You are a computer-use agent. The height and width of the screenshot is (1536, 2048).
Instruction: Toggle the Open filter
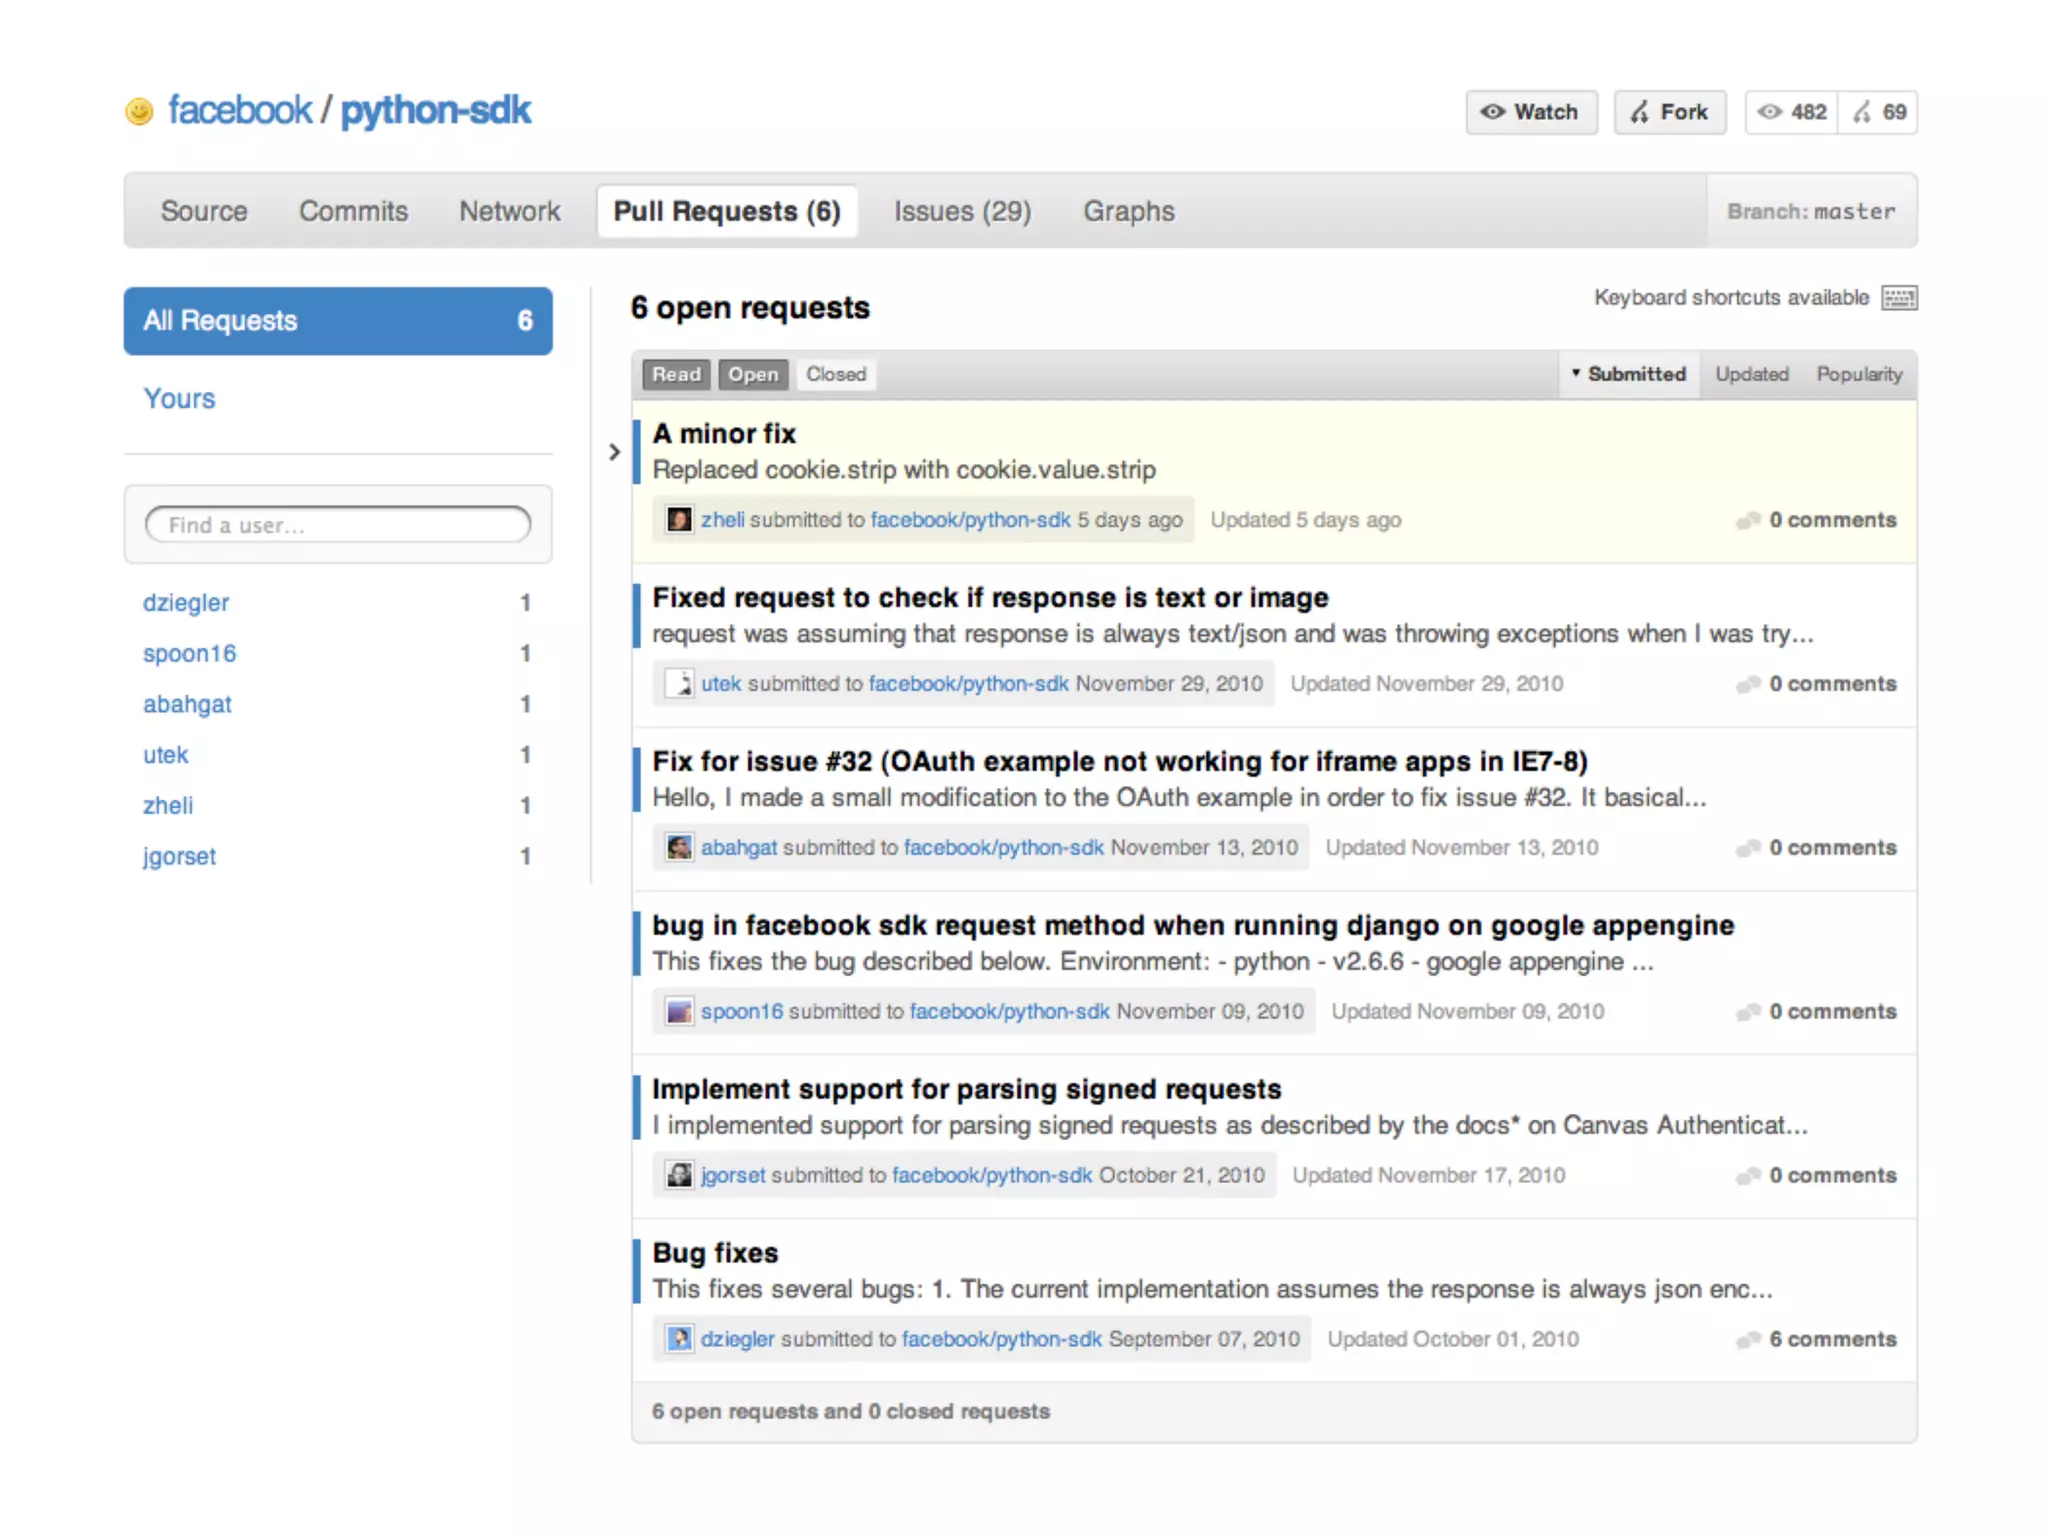click(753, 374)
